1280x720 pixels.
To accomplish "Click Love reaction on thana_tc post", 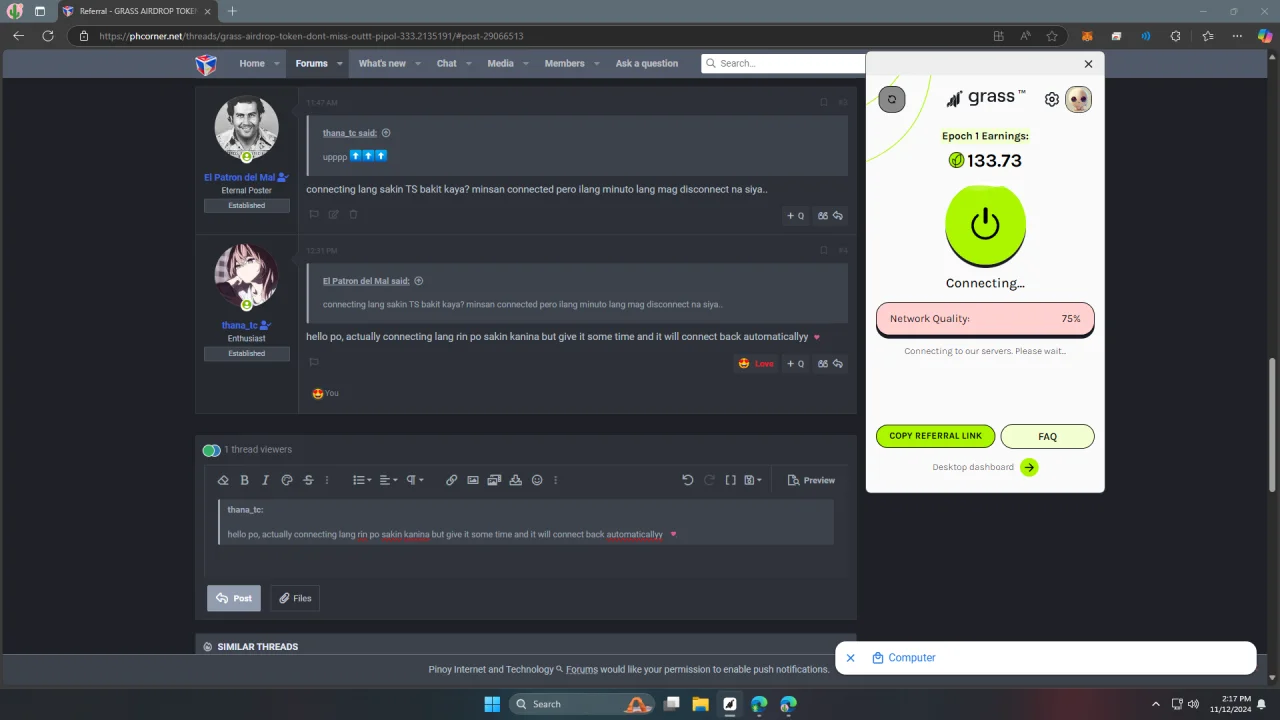I will [x=756, y=363].
